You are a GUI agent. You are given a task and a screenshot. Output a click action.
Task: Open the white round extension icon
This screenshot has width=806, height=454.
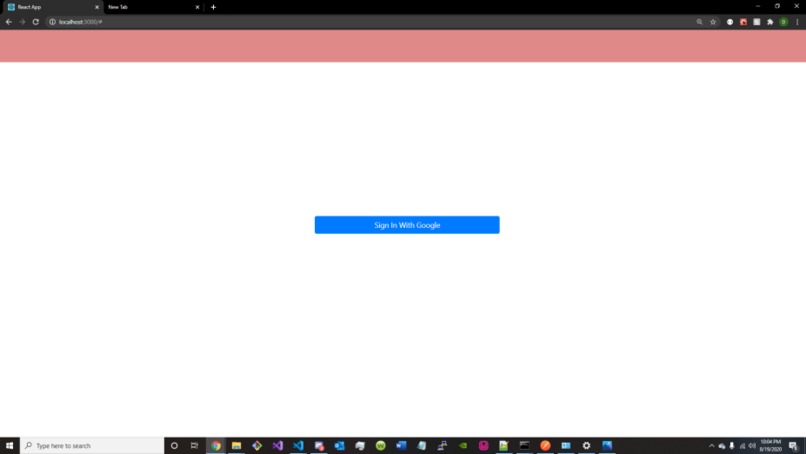[730, 22]
